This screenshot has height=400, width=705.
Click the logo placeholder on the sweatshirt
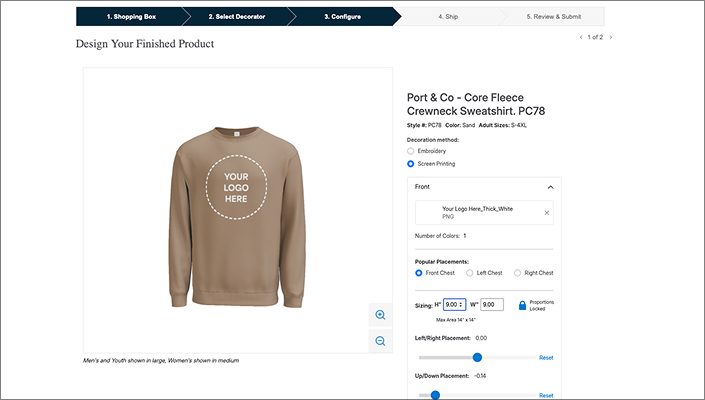236,186
